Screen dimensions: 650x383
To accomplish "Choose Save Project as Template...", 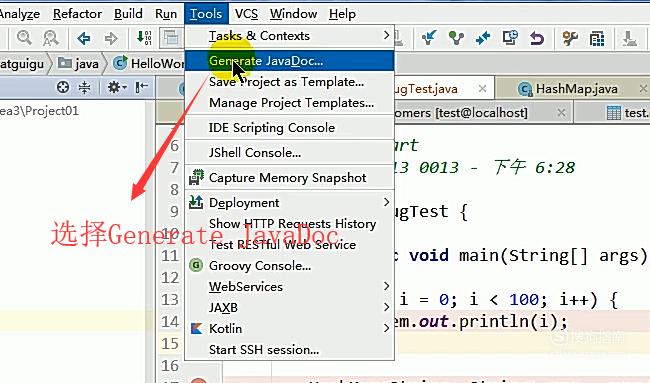I will (289, 82).
